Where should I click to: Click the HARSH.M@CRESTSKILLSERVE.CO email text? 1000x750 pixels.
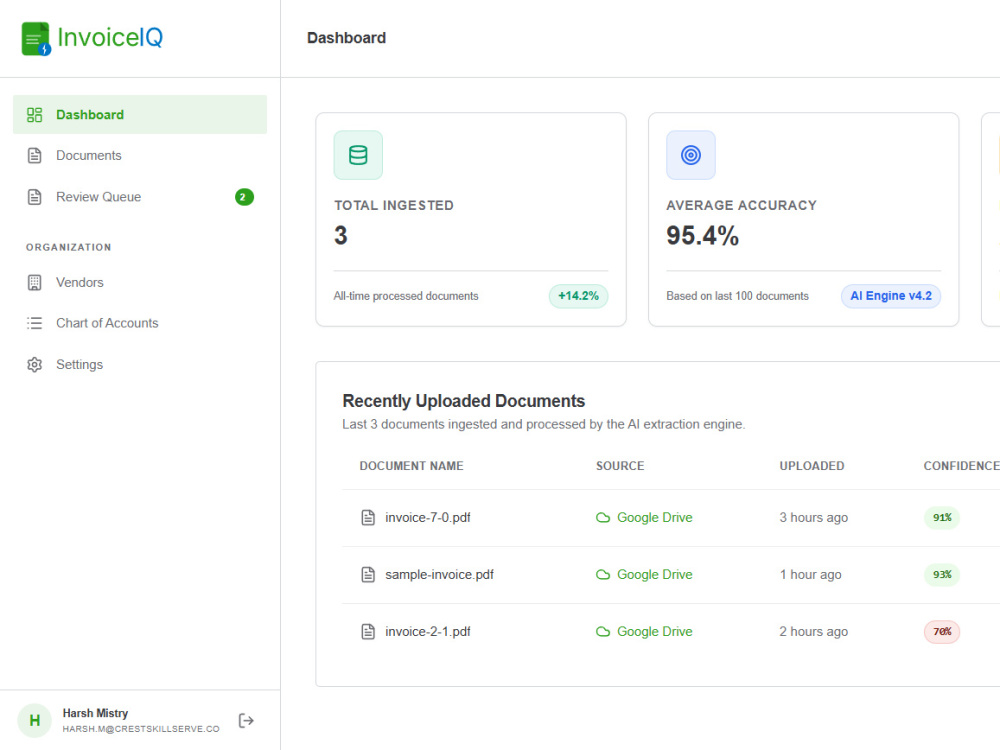click(x=141, y=729)
